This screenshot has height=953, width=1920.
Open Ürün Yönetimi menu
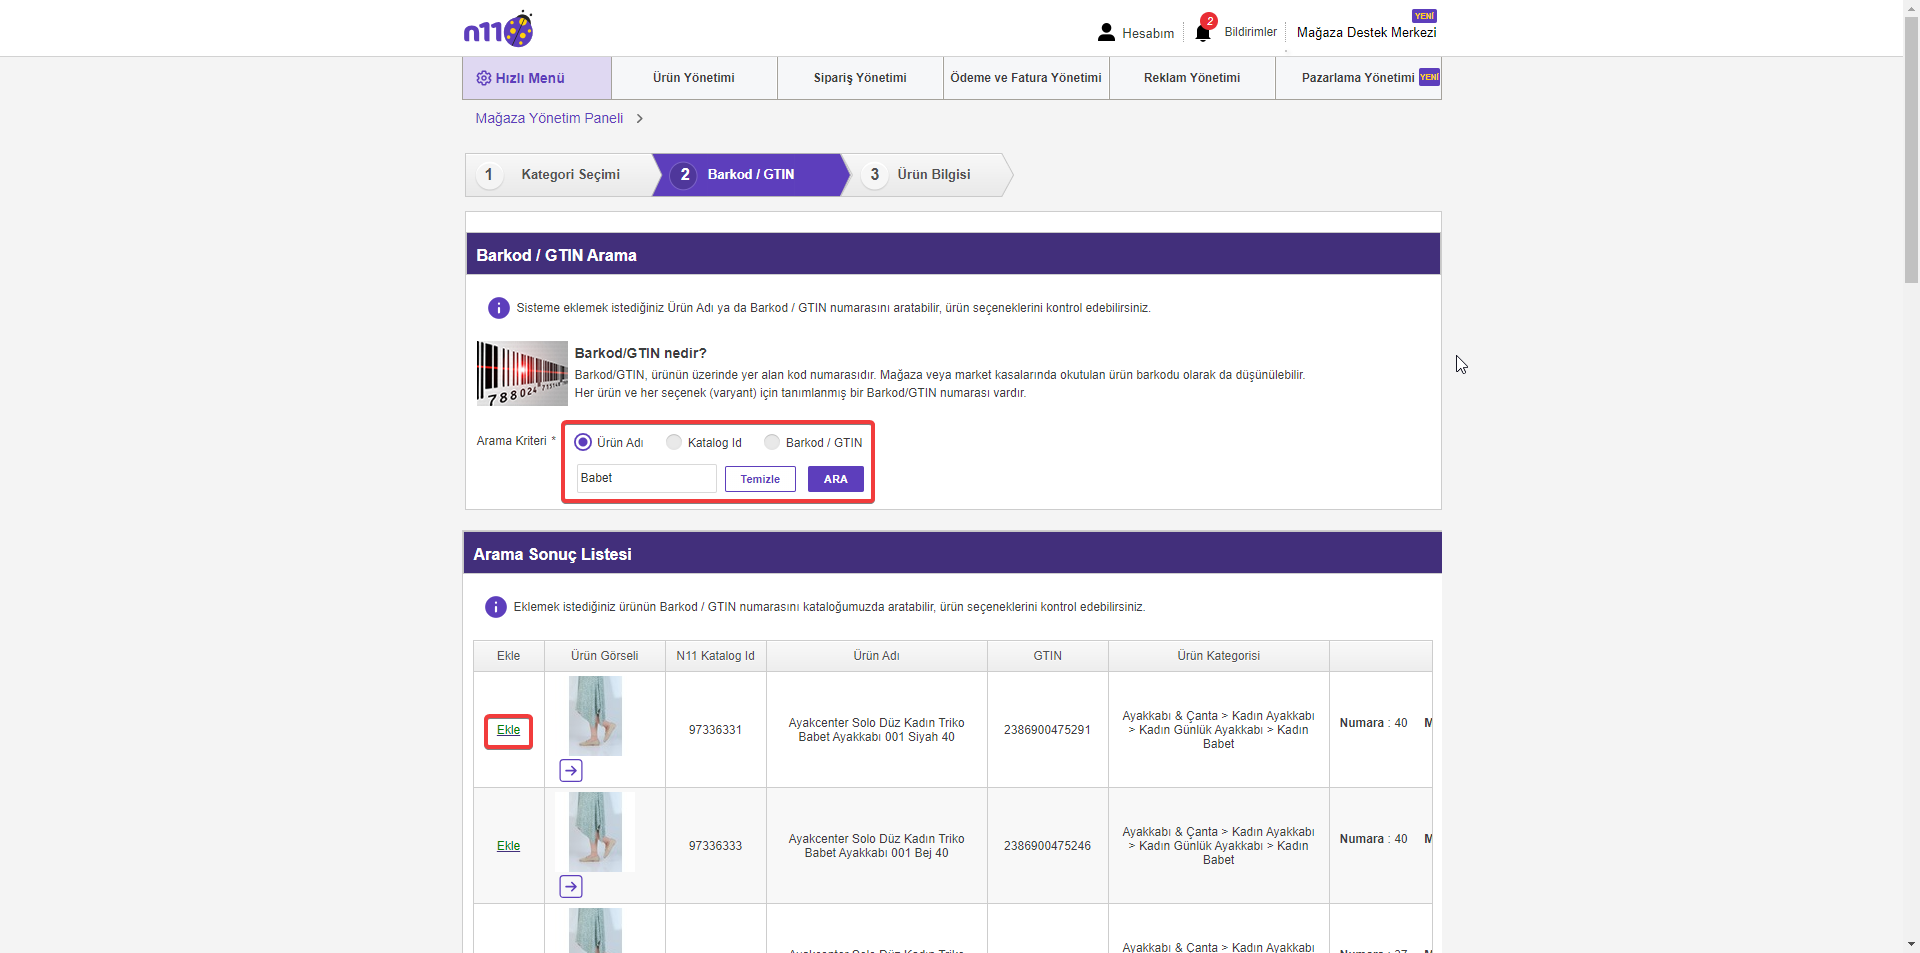pos(694,78)
